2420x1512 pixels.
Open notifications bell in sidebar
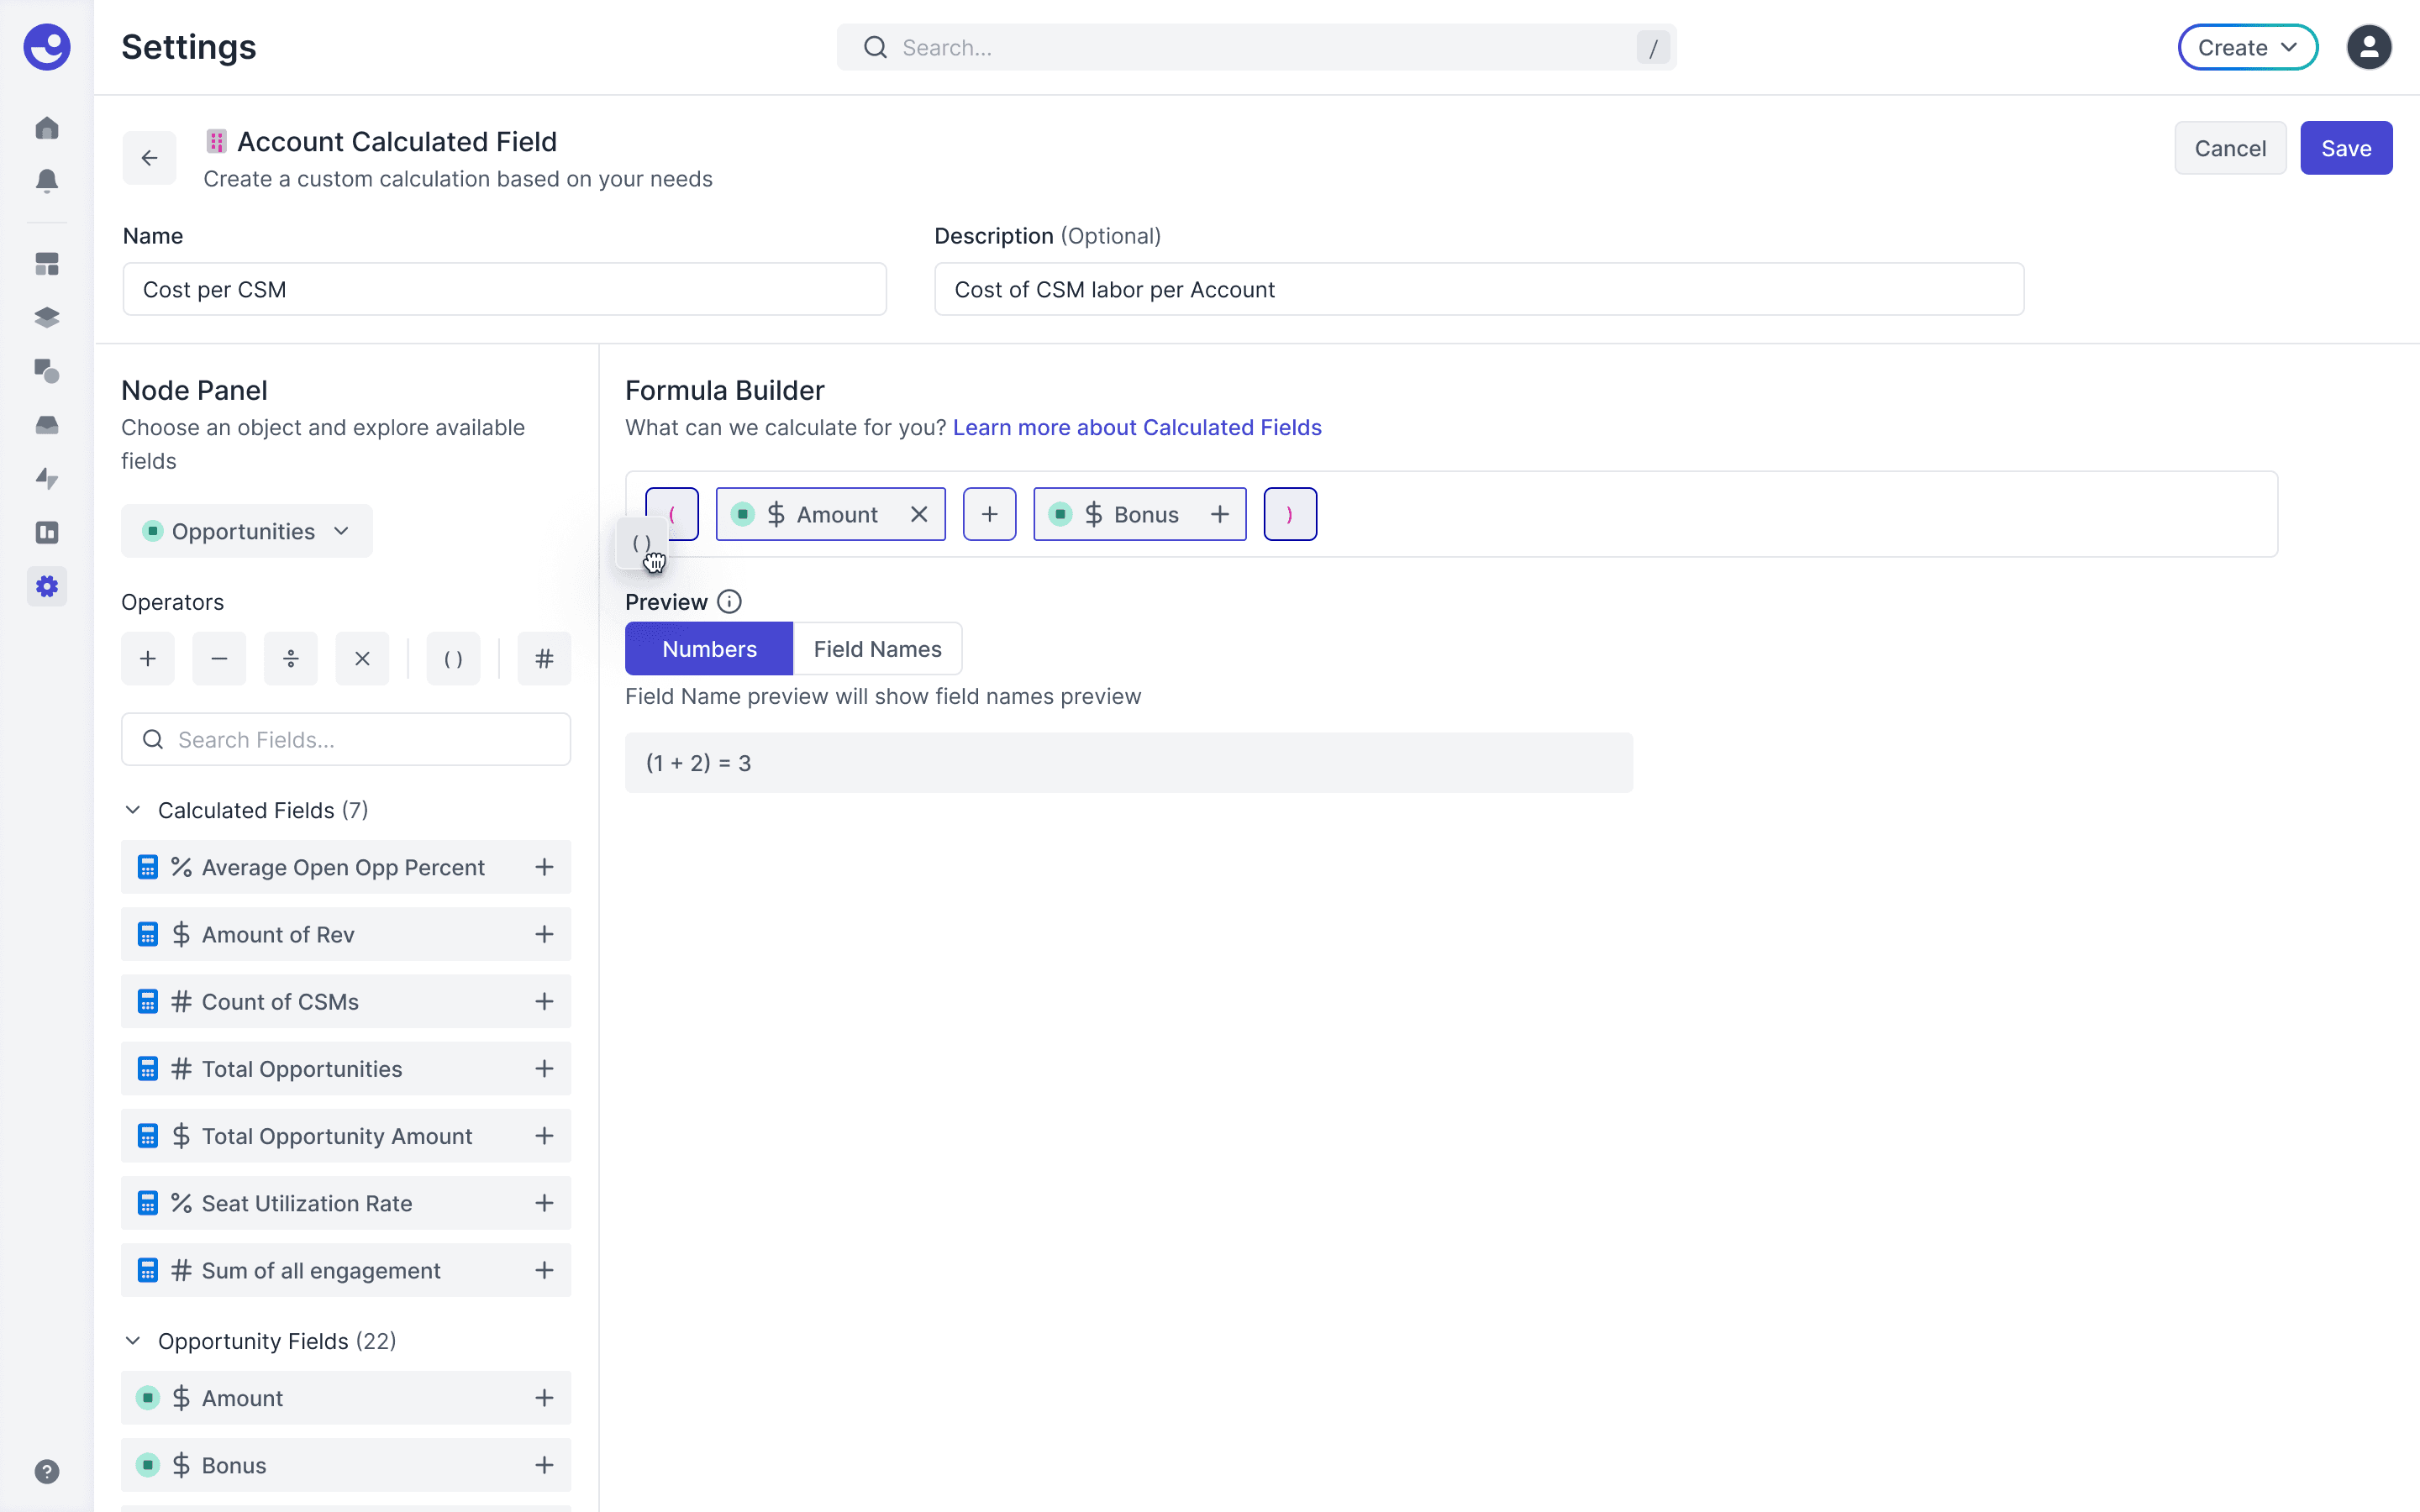coord(47,181)
